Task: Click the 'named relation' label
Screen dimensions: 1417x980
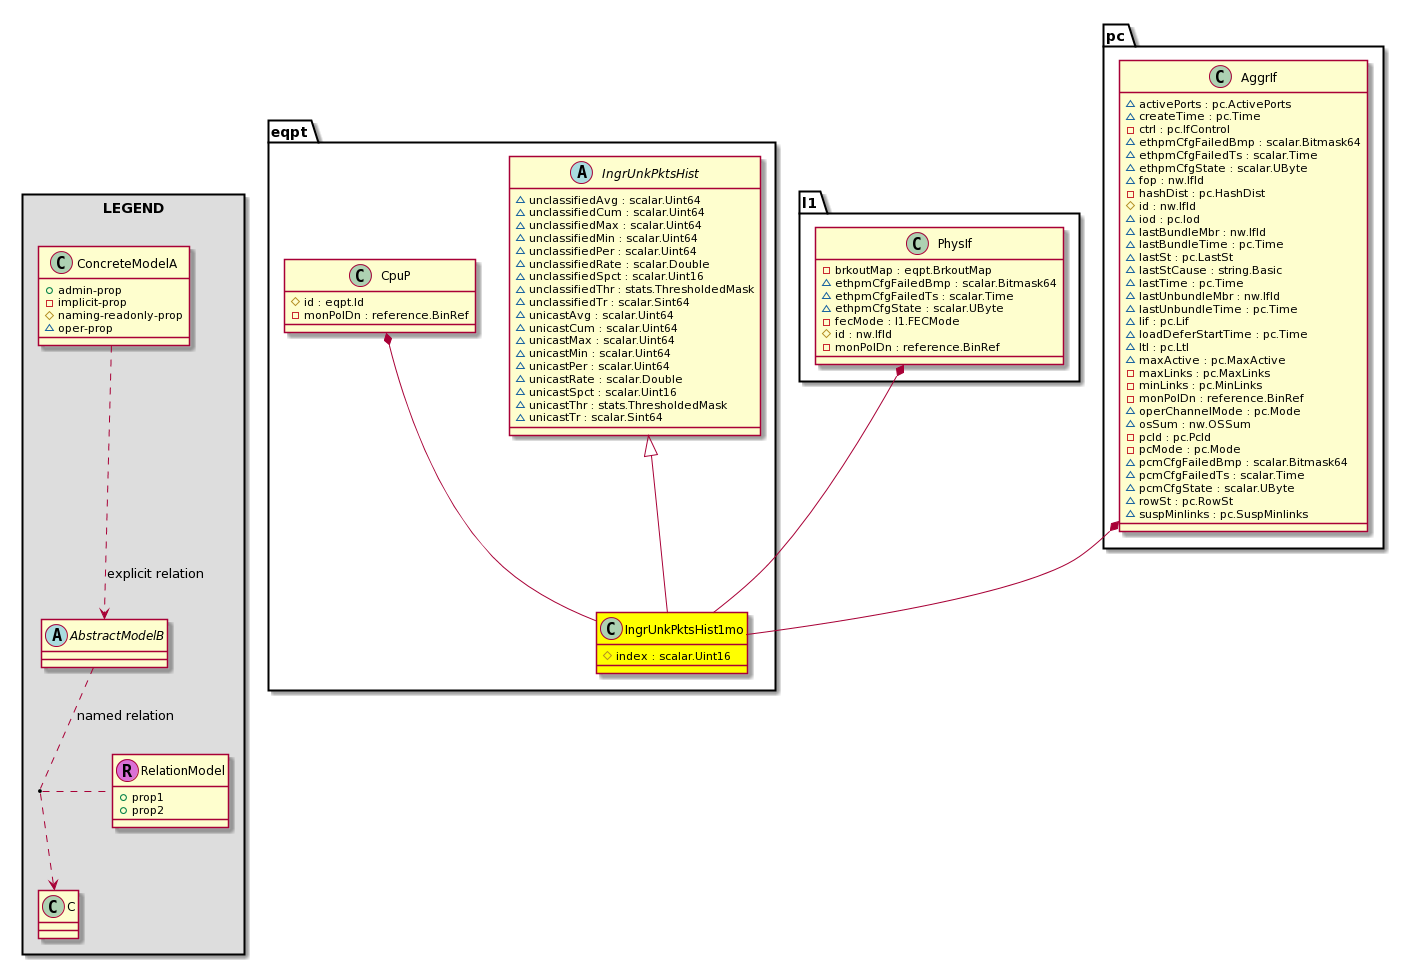Action: [x=125, y=715]
